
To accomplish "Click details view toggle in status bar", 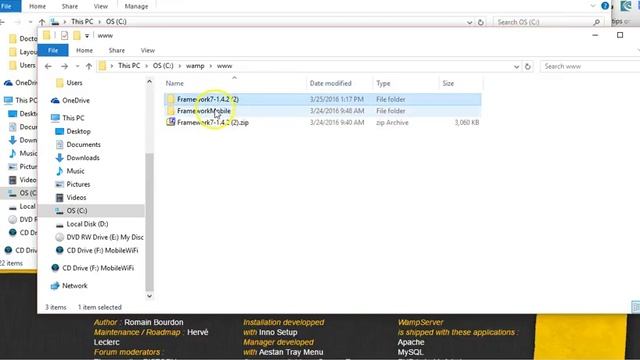I will 635,307.
